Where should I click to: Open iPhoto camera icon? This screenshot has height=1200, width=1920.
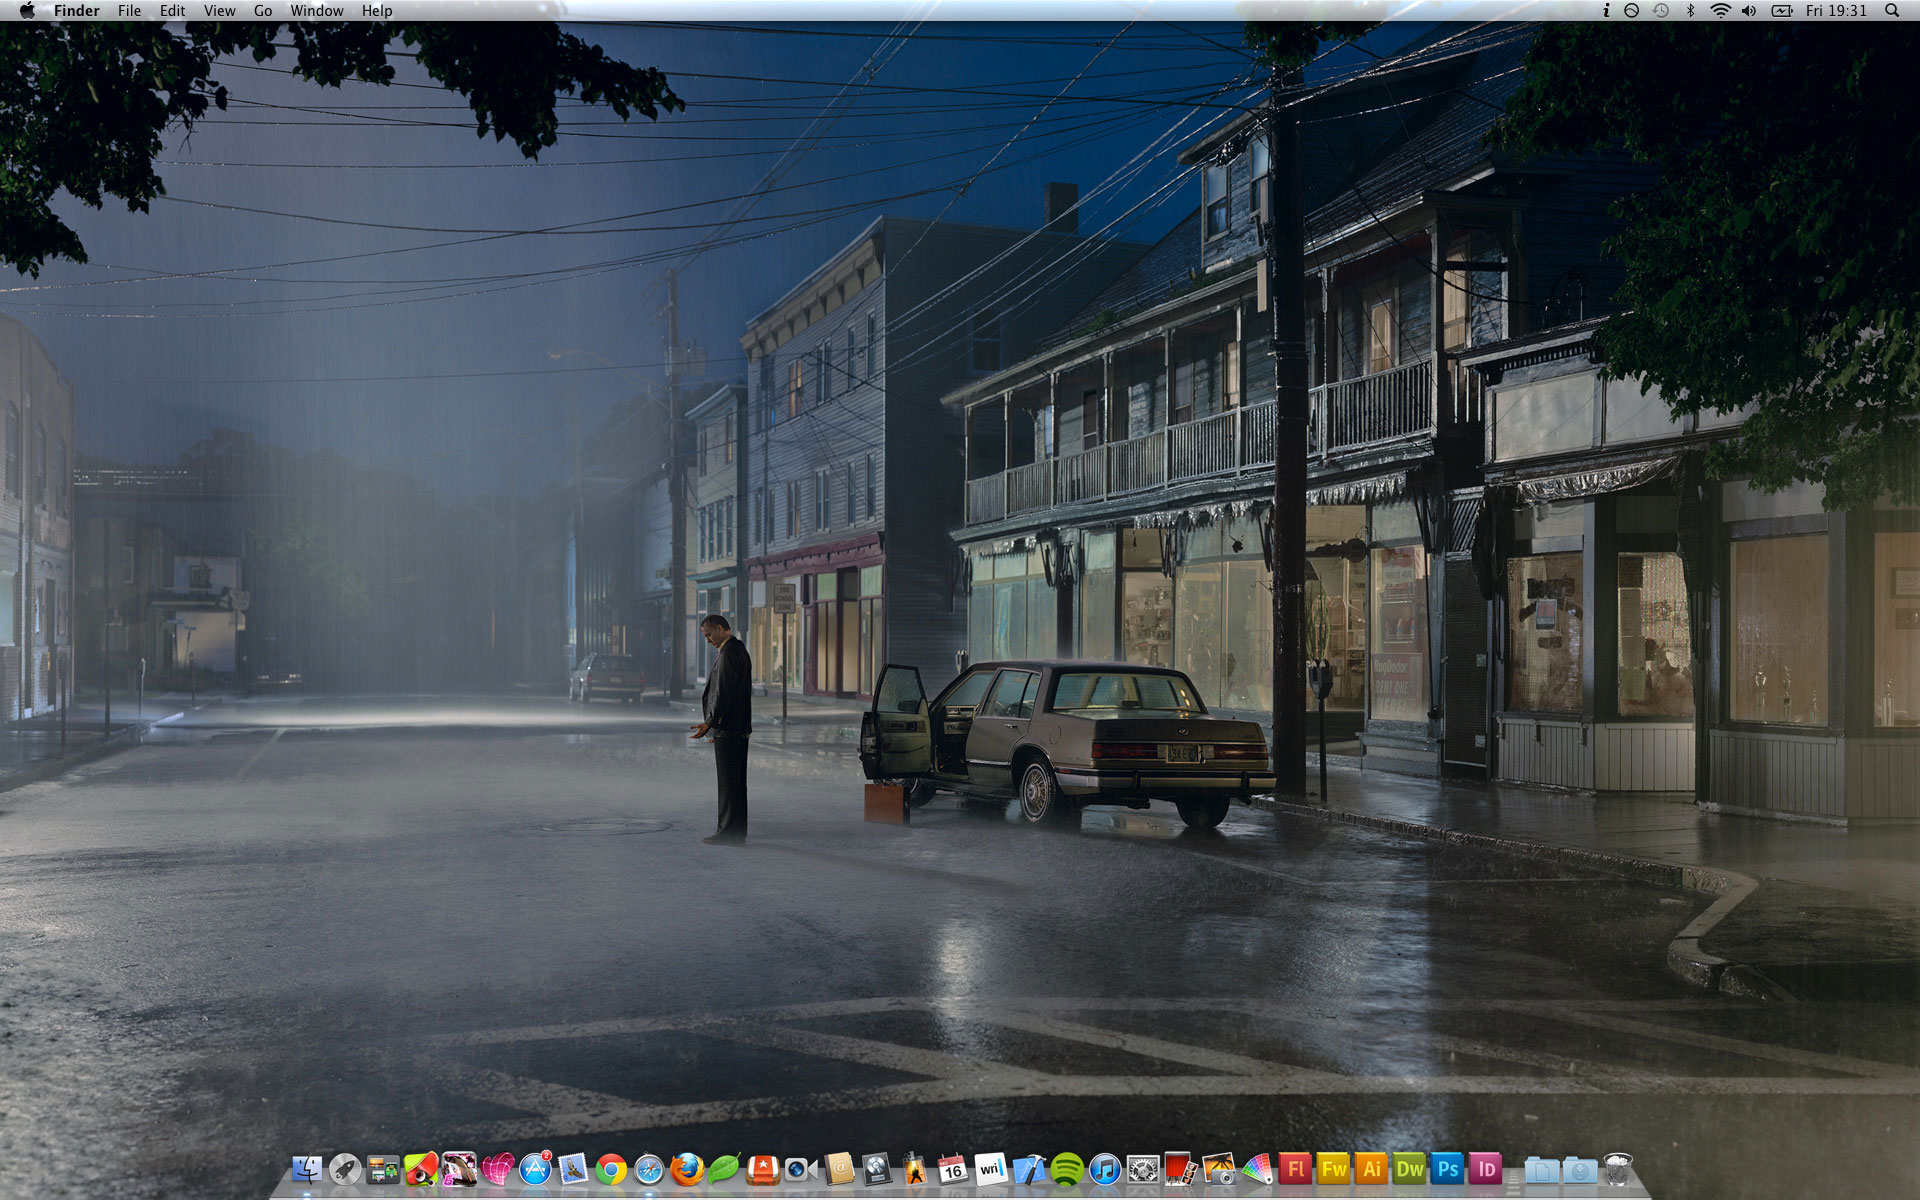1218,1168
